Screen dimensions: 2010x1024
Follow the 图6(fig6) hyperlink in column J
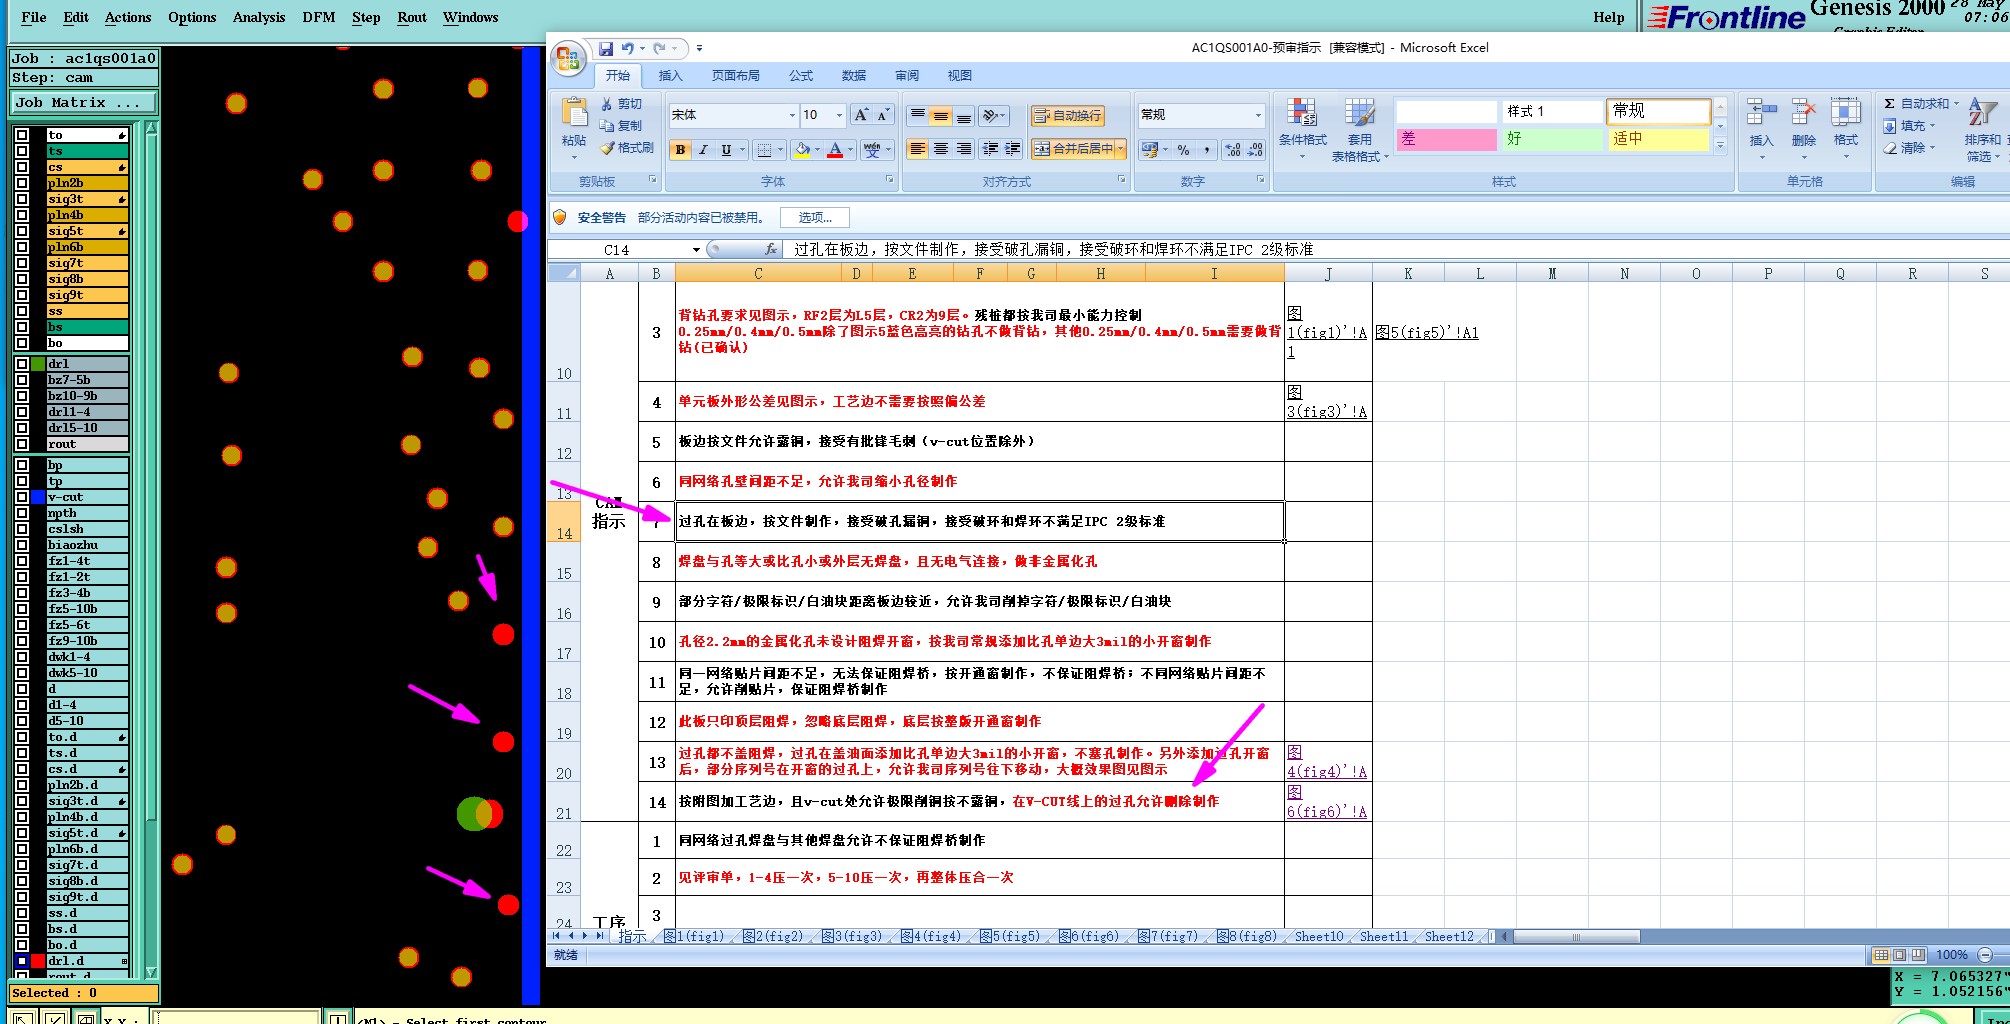click(x=1327, y=802)
